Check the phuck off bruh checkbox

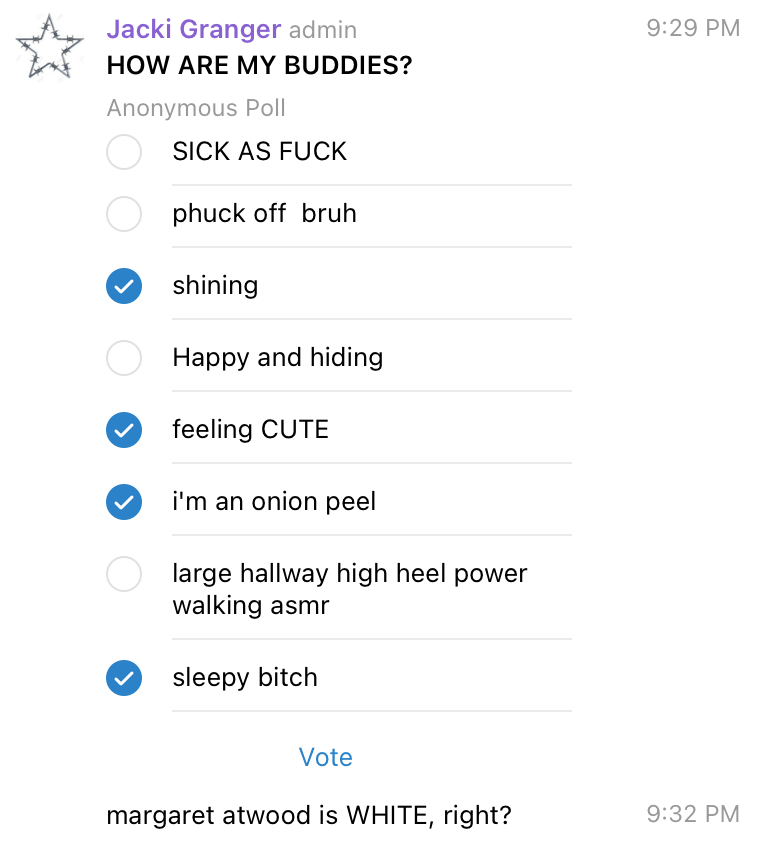[x=124, y=214]
